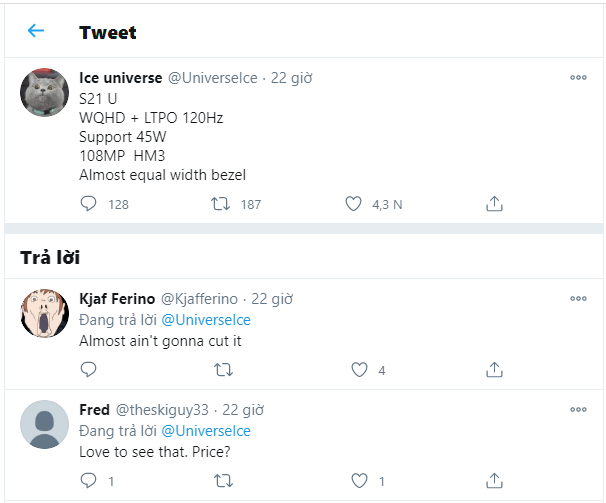The height and width of the screenshot is (503, 606).
Task: Open more options on Ice universe's tweet
Action: coord(578,78)
